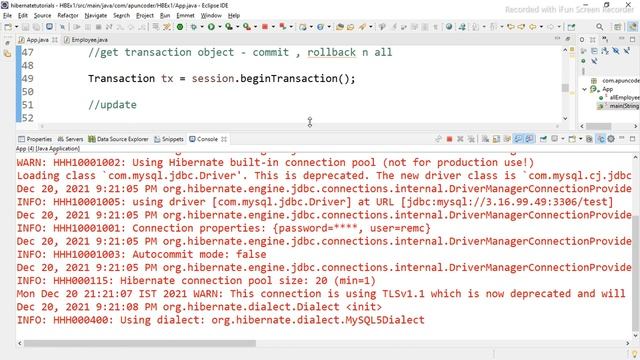The height and width of the screenshot is (360, 640).
Task: Click the Pin Console icon
Action: point(543,139)
